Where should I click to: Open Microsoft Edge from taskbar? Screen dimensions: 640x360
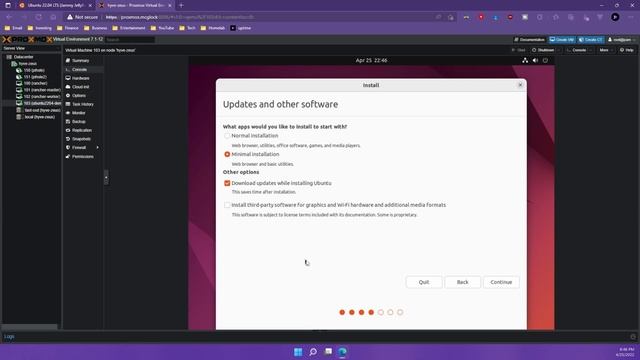click(x=342, y=352)
